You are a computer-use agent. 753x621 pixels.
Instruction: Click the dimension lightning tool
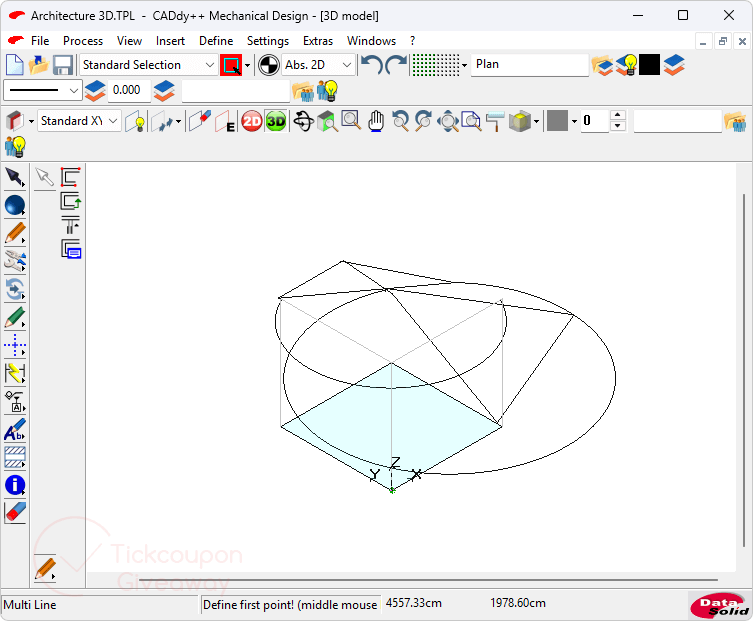tap(15, 373)
